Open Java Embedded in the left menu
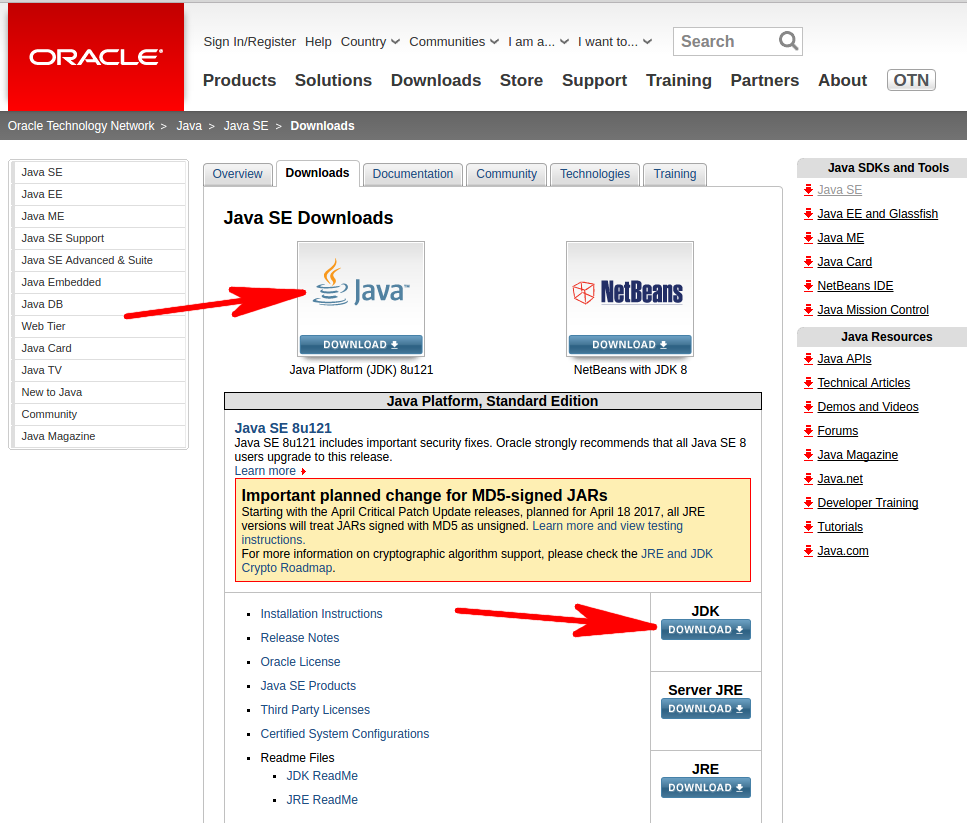967x823 pixels. pyautogui.click(x=99, y=282)
